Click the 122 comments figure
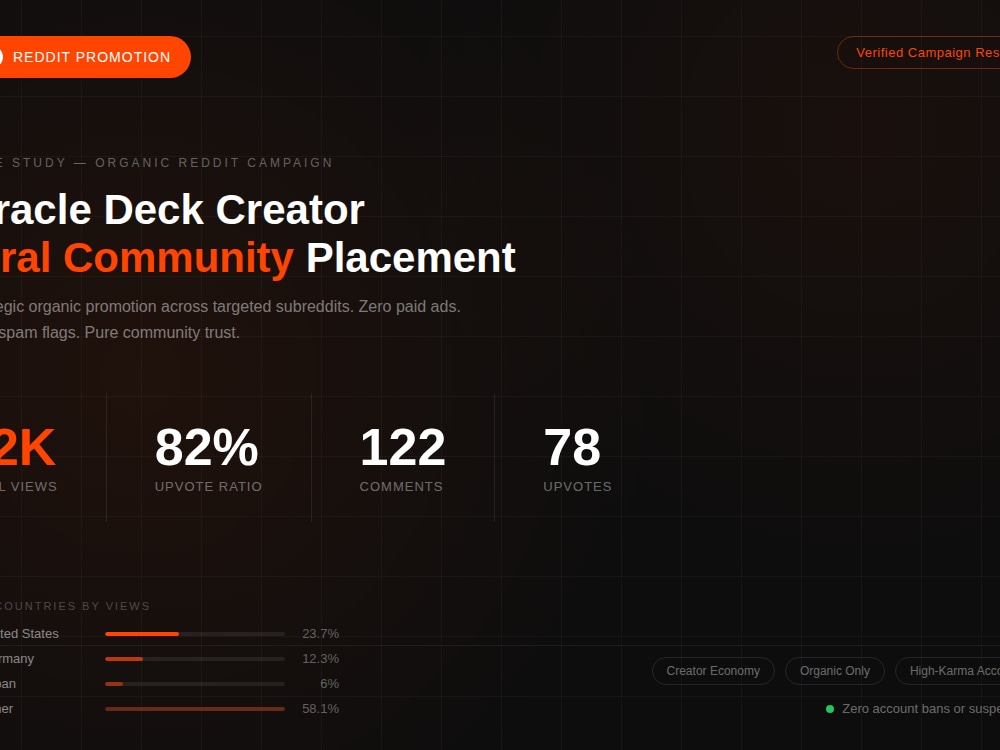The width and height of the screenshot is (1000, 750). point(402,447)
